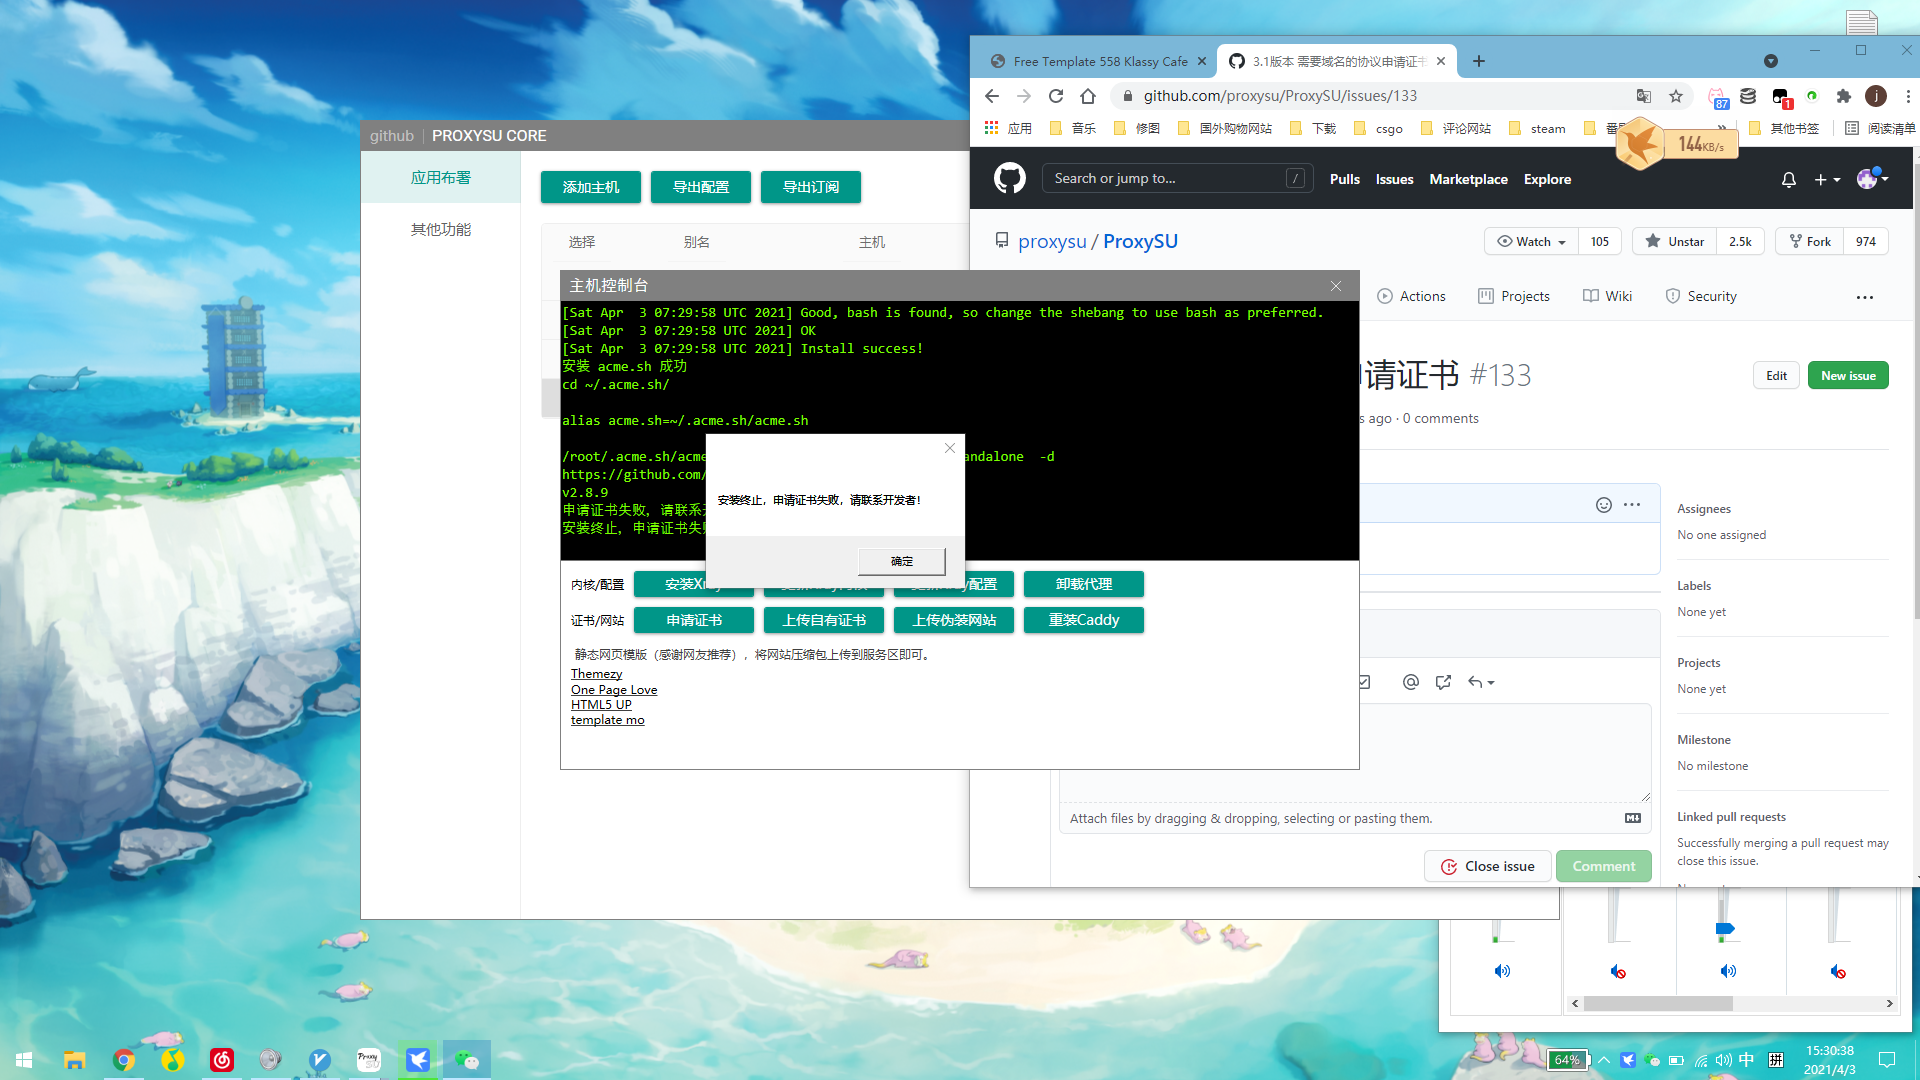Show hidden system tray icons
Image resolution: width=1920 pixels, height=1080 pixels.
tap(1604, 1060)
